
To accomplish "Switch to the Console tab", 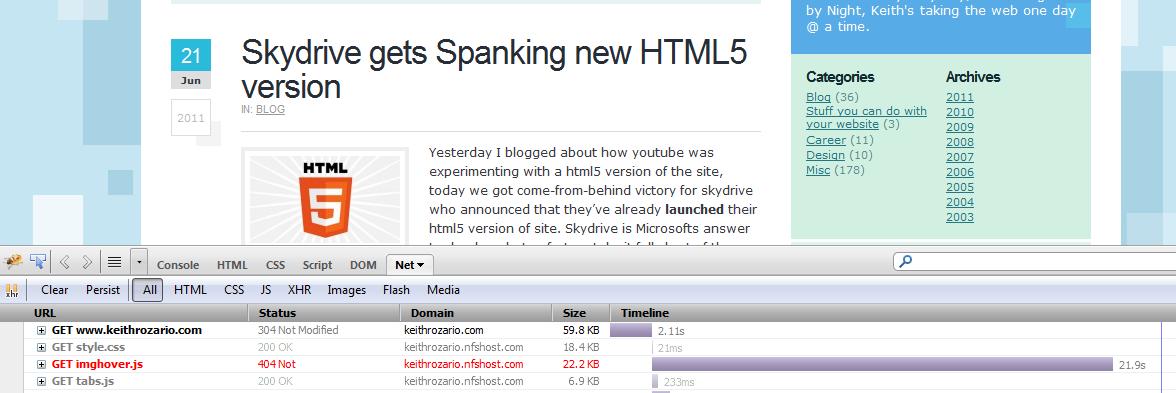I will tap(178, 265).
